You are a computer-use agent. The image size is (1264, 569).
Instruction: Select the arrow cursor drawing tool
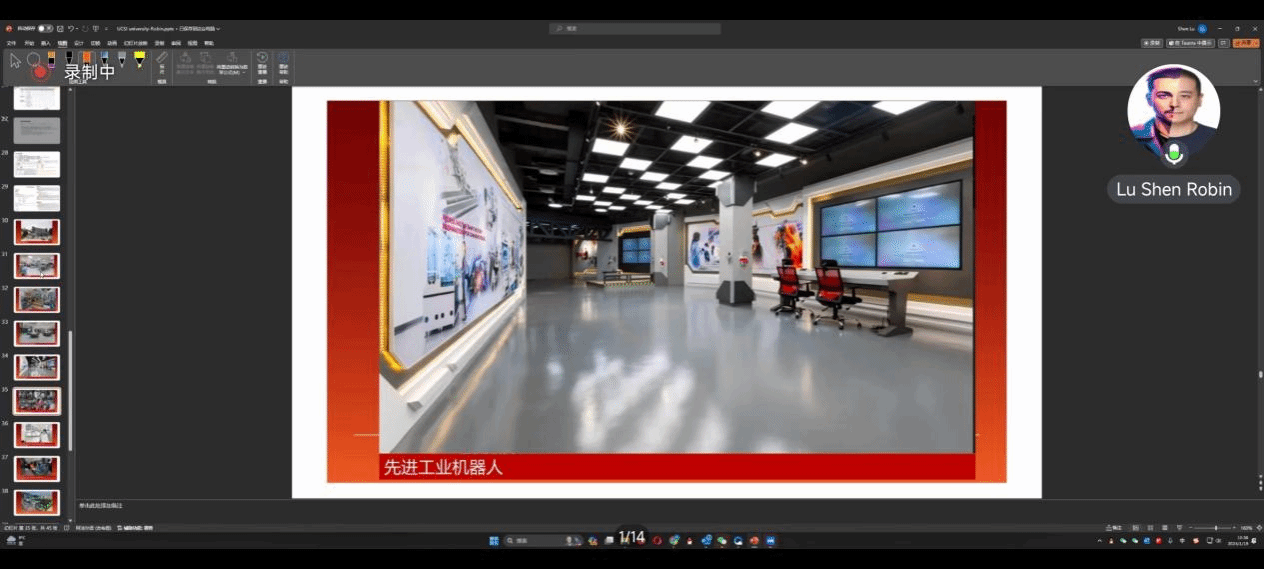click(x=15, y=61)
